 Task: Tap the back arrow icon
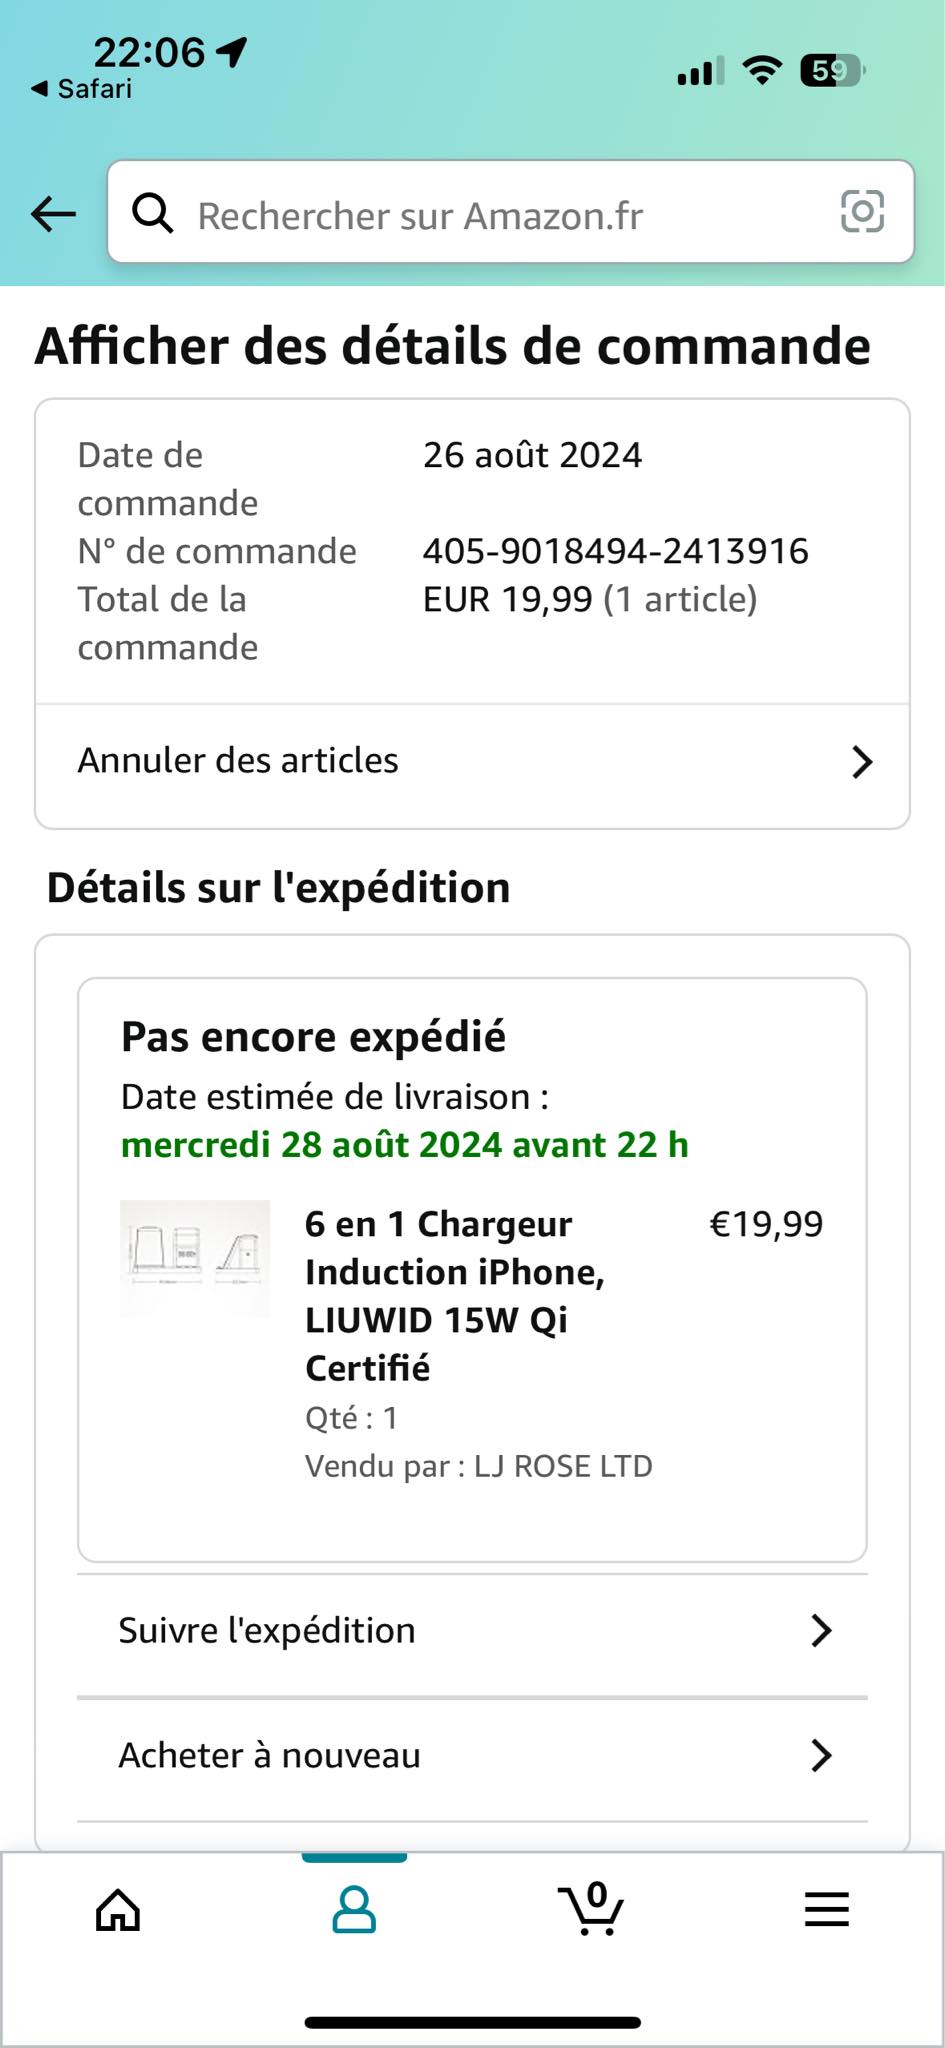[x=54, y=213]
